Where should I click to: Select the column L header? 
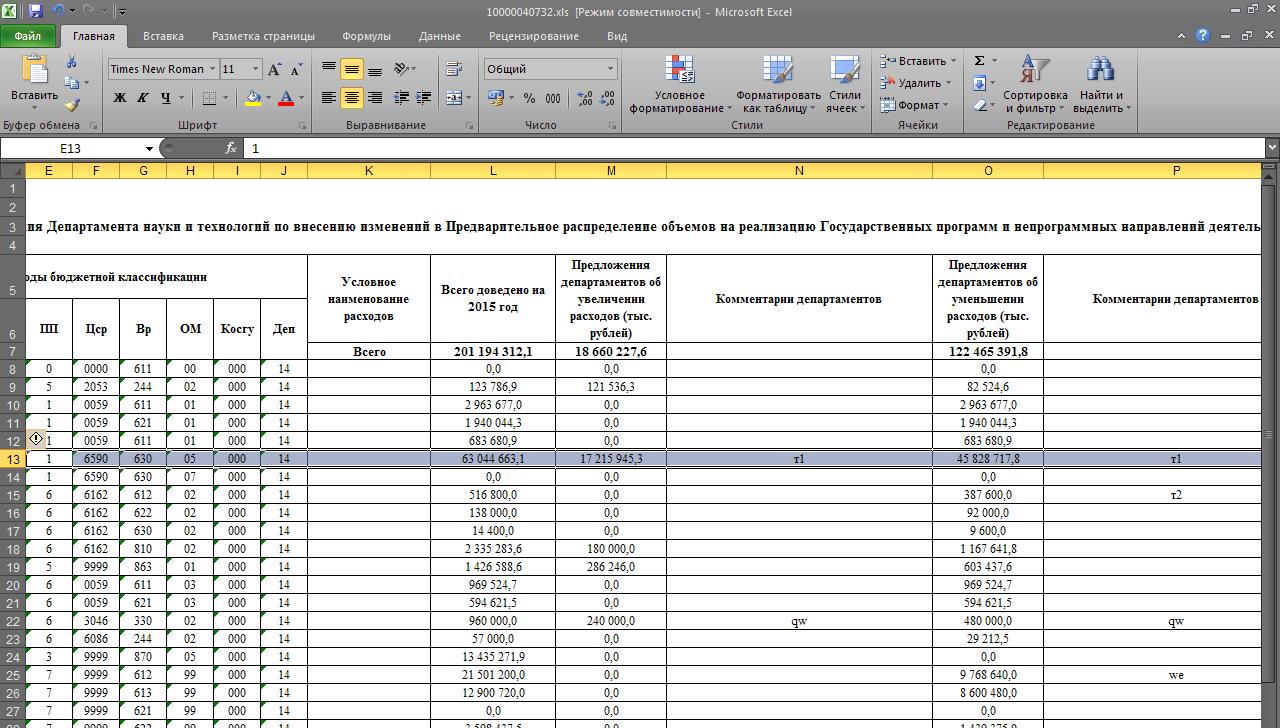493,171
